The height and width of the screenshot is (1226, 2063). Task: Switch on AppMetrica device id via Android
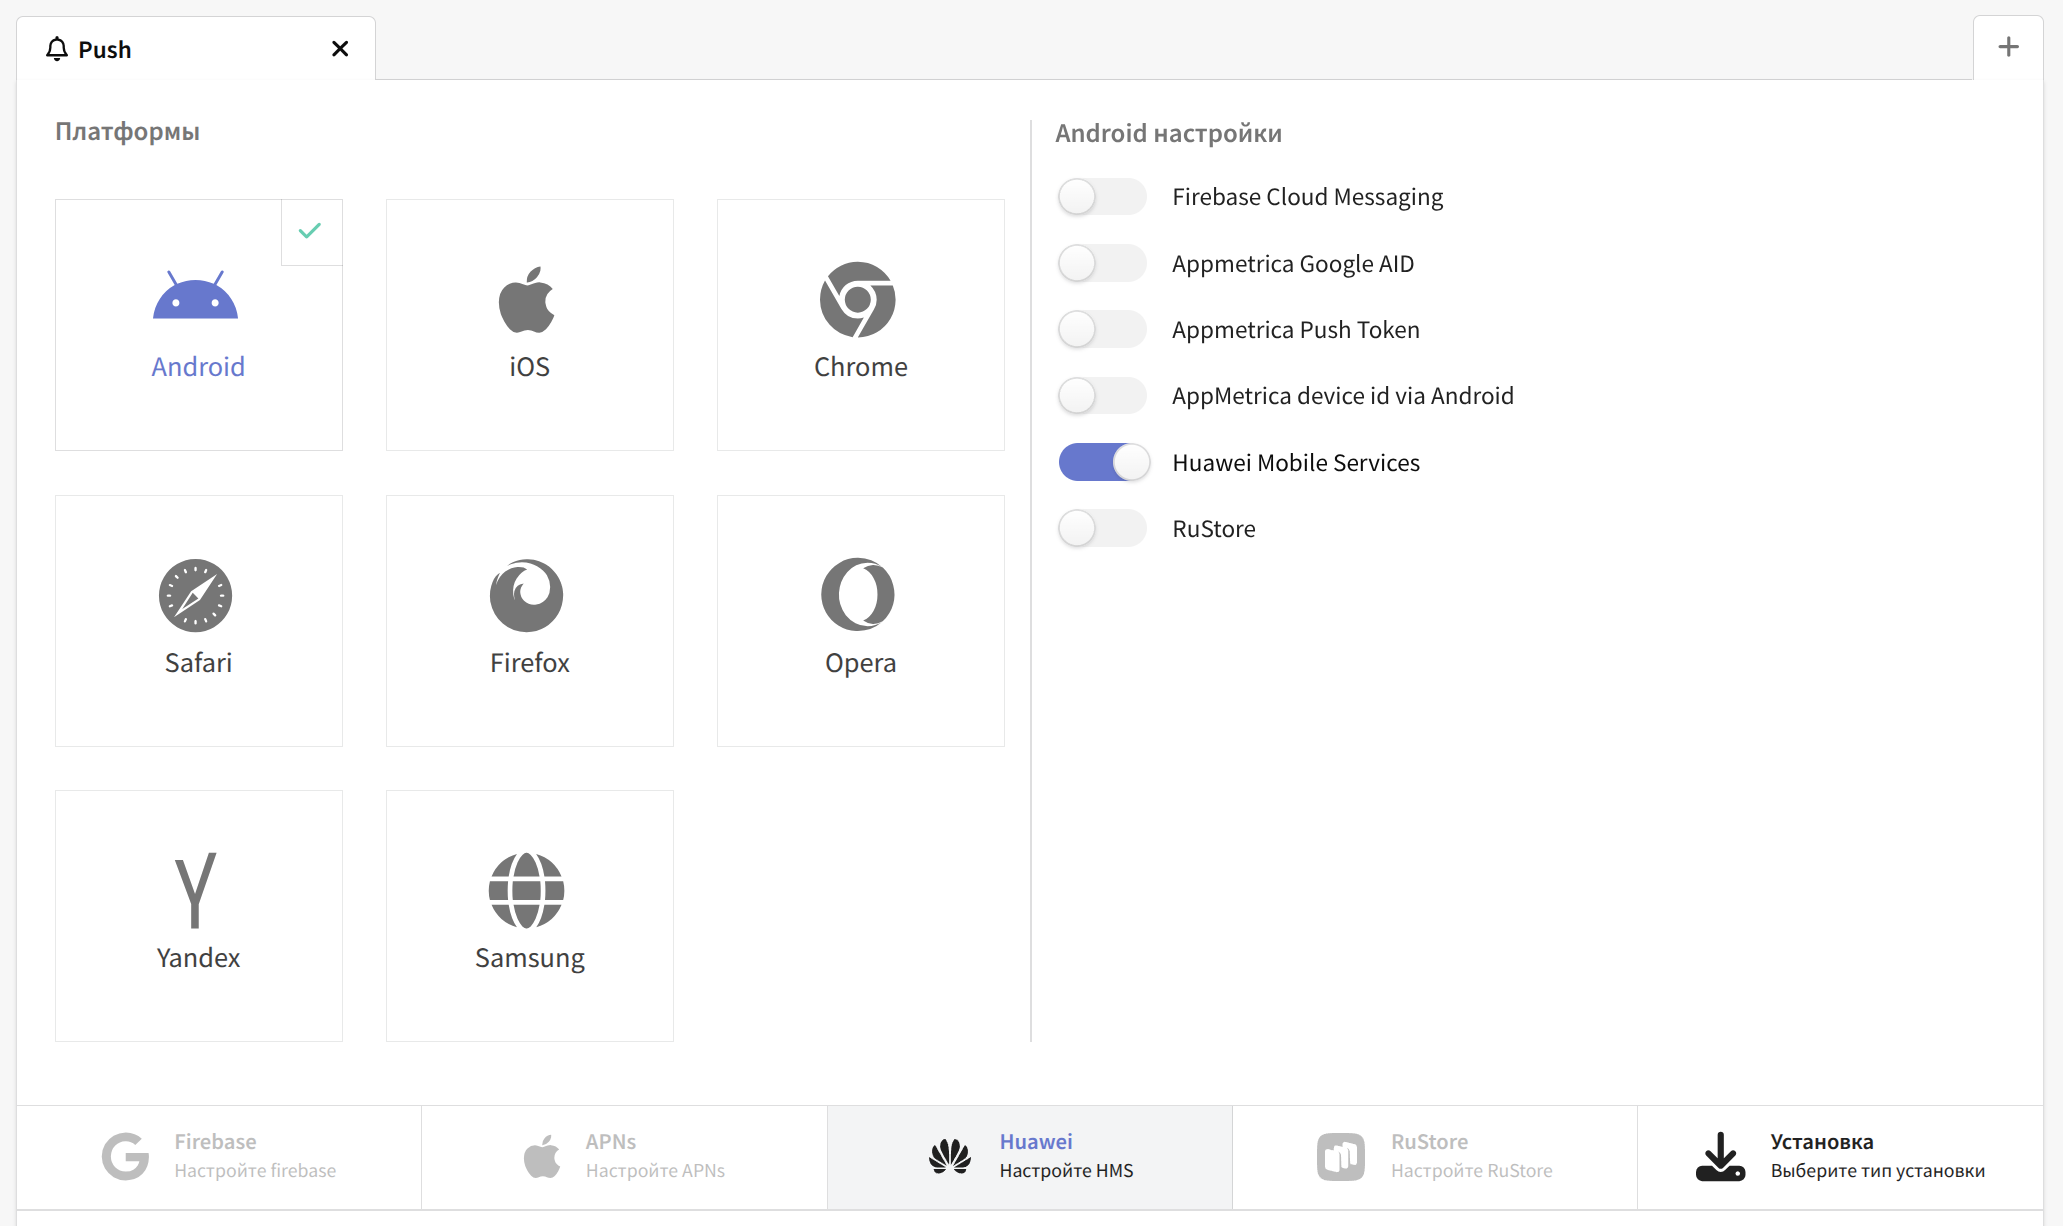point(1102,396)
